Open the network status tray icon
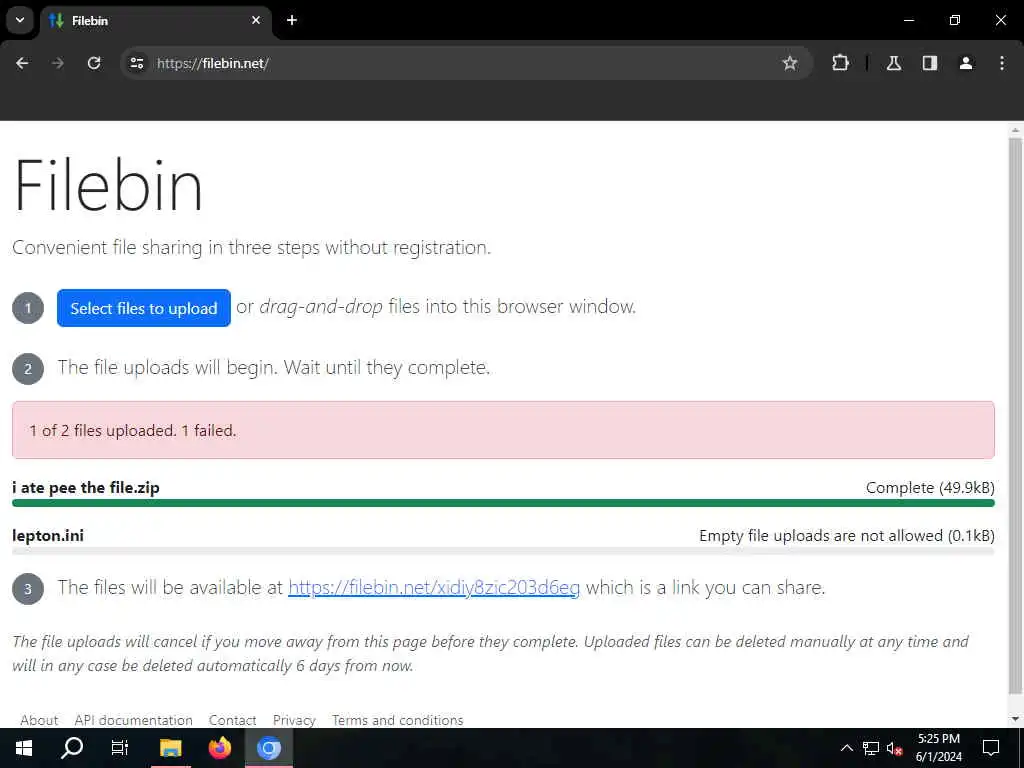Image resolution: width=1024 pixels, height=768 pixels. click(871, 748)
